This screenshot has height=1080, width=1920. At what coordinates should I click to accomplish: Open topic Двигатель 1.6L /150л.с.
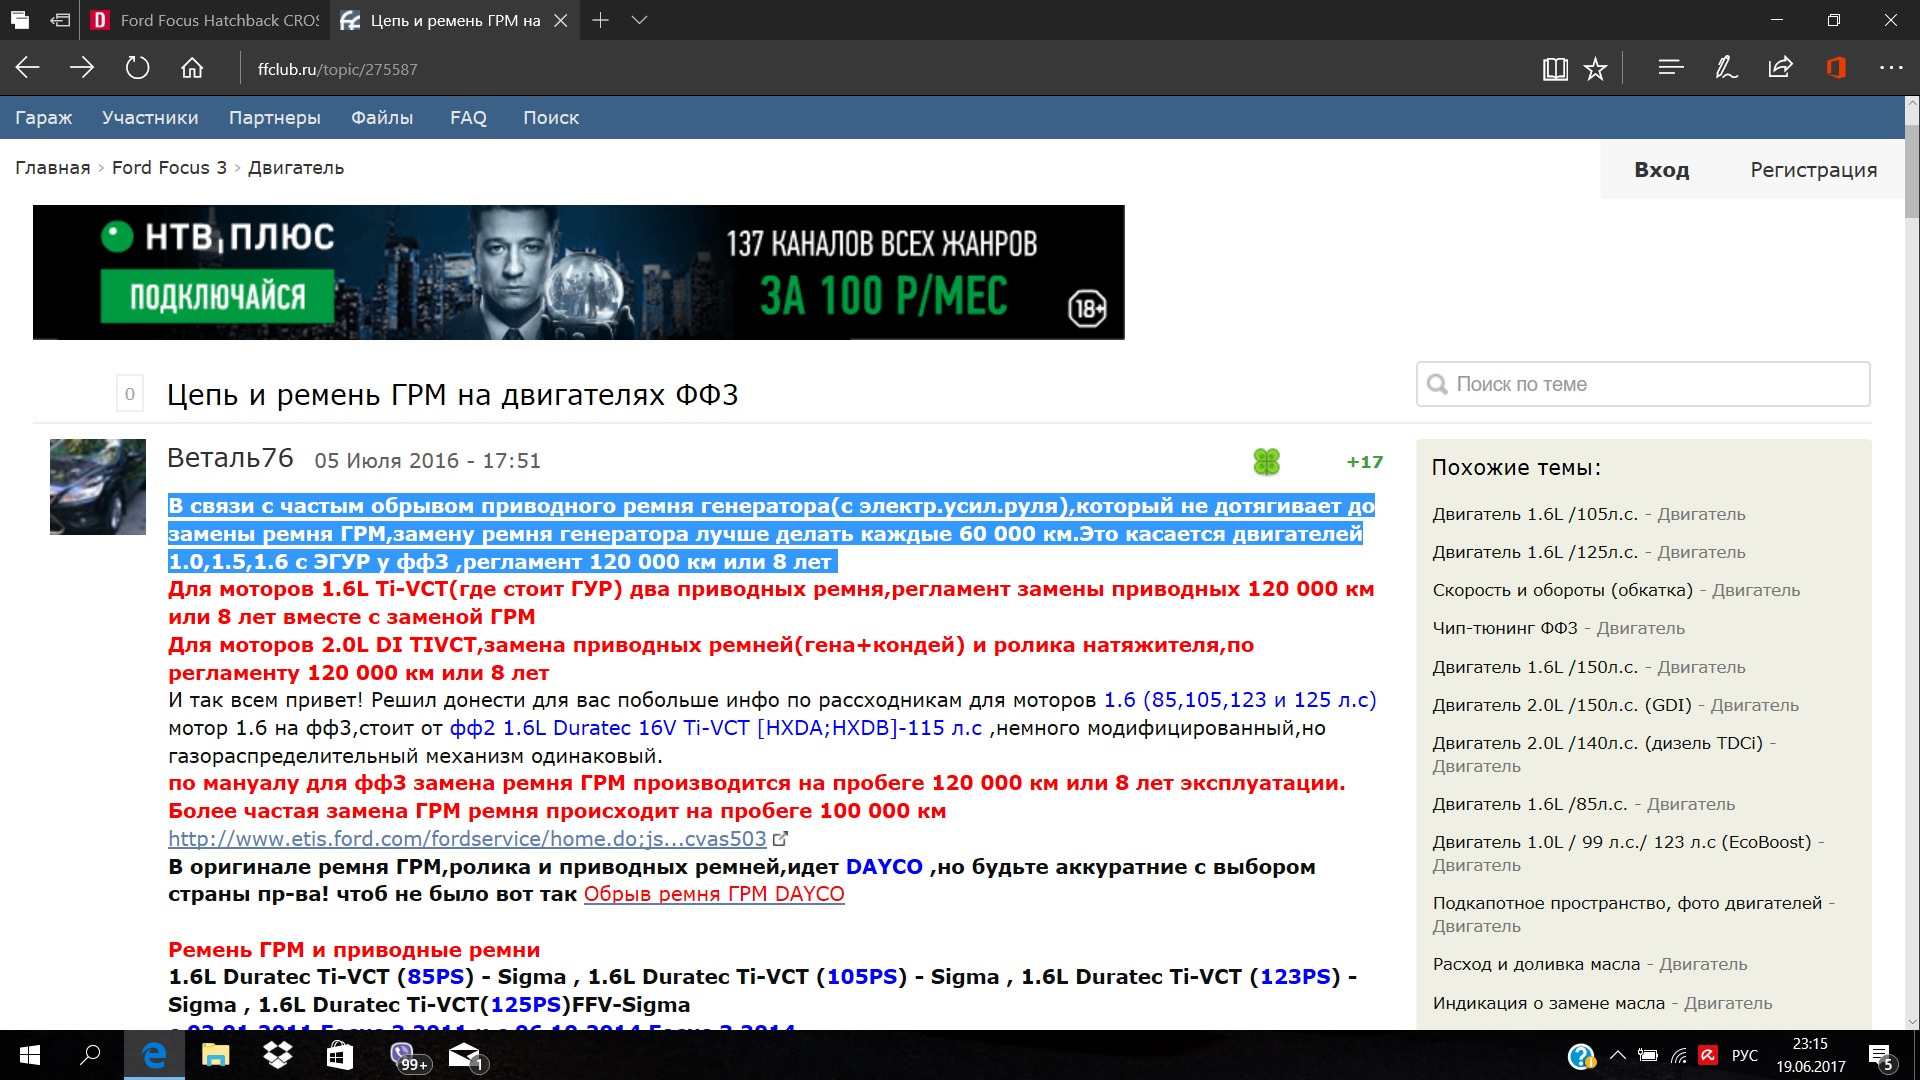coord(1535,667)
